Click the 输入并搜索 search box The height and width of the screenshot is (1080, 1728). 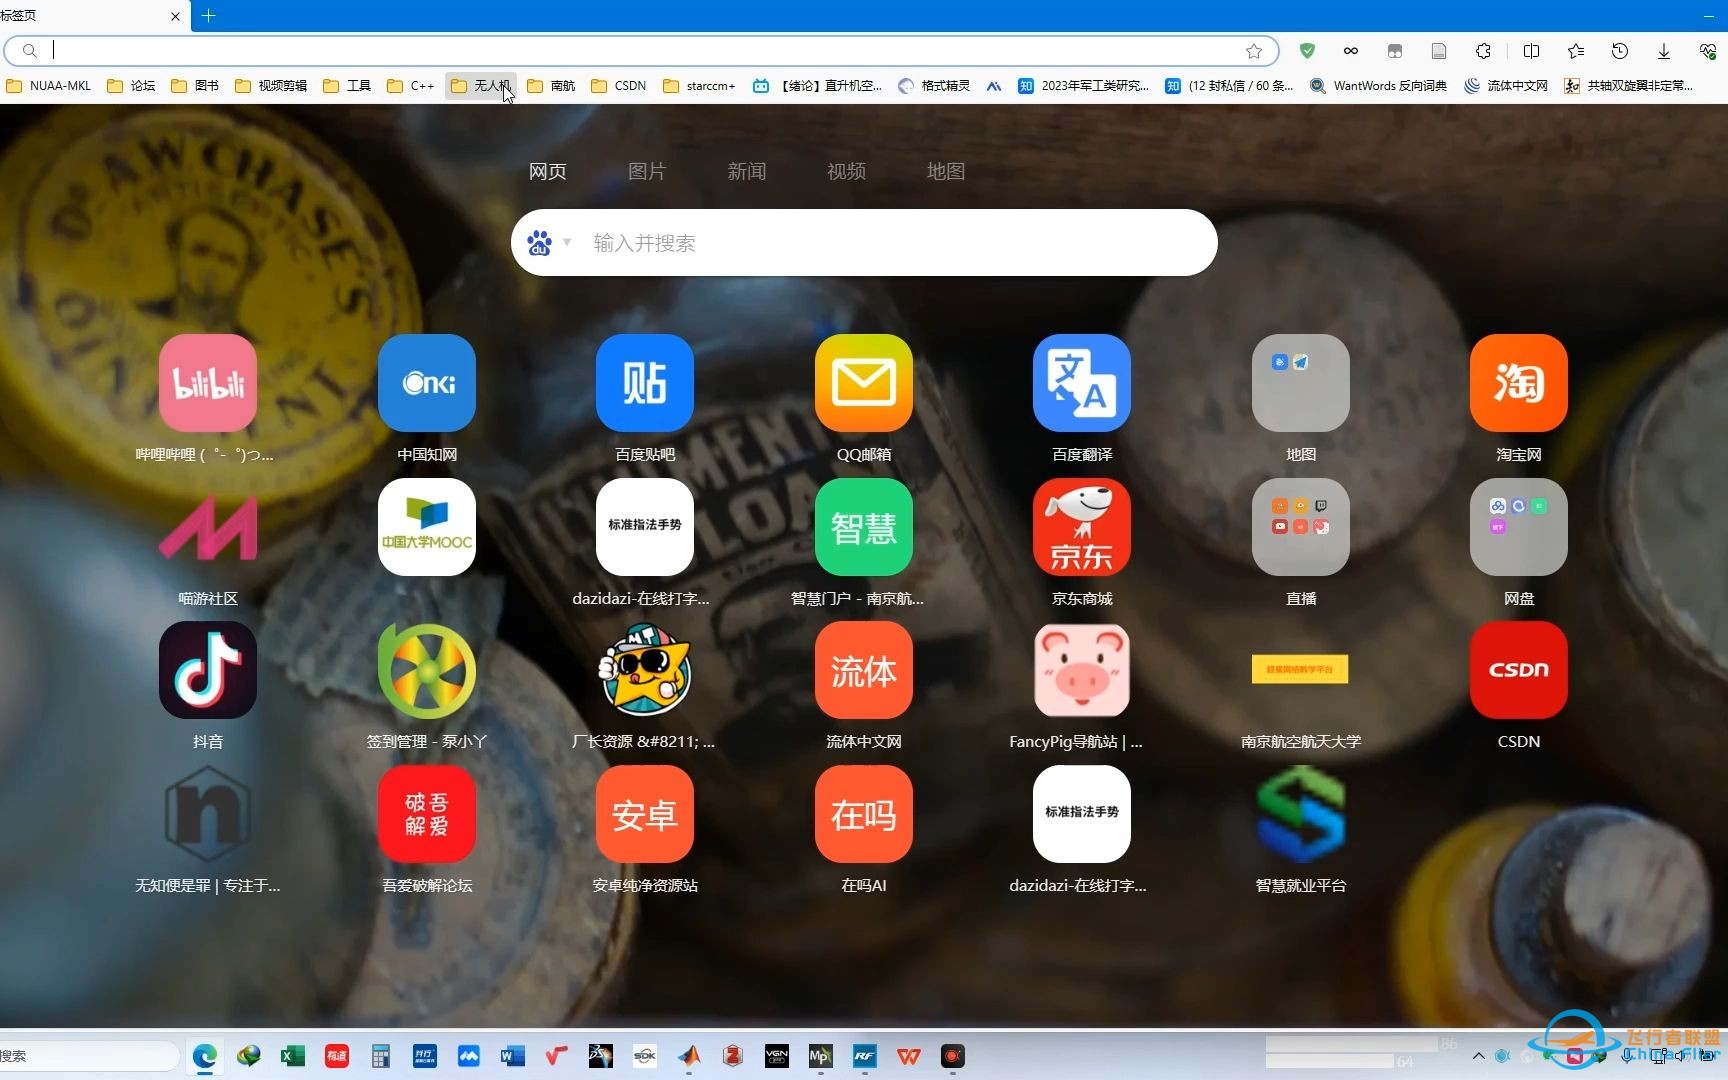(x=864, y=242)
